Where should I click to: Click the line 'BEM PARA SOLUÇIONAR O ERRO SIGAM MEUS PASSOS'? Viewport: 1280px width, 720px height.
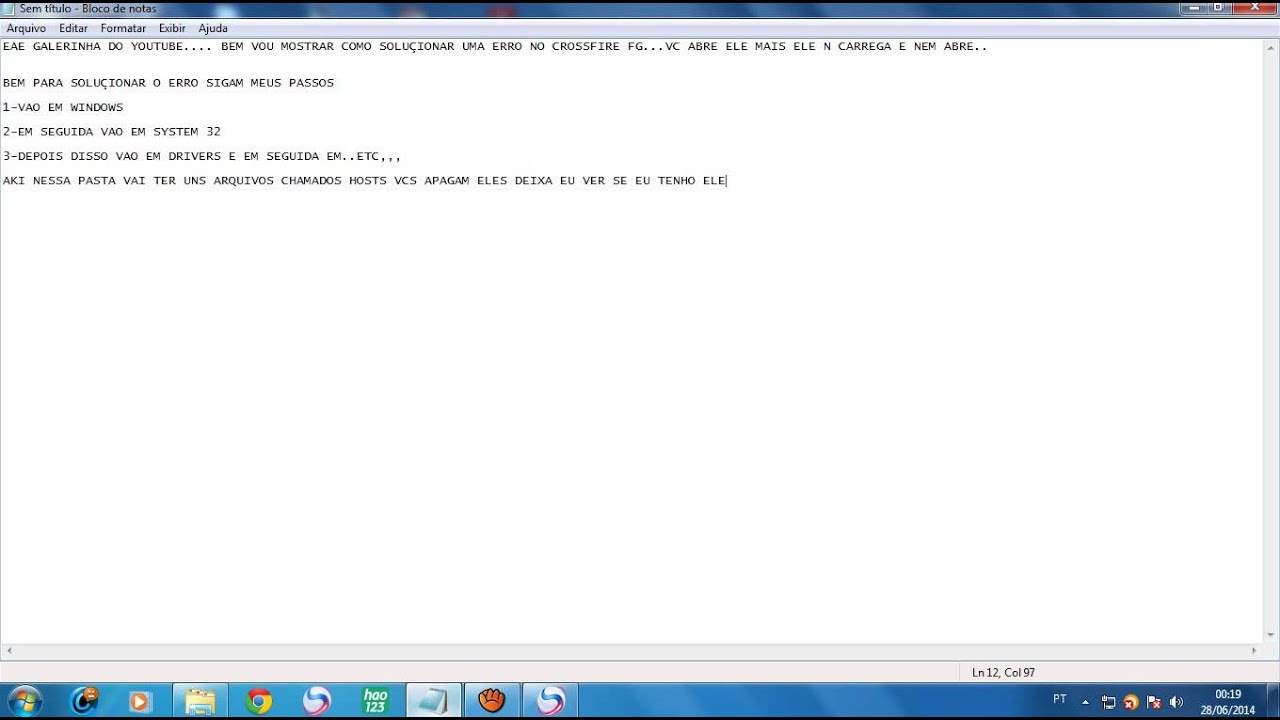tap(168, 83)
